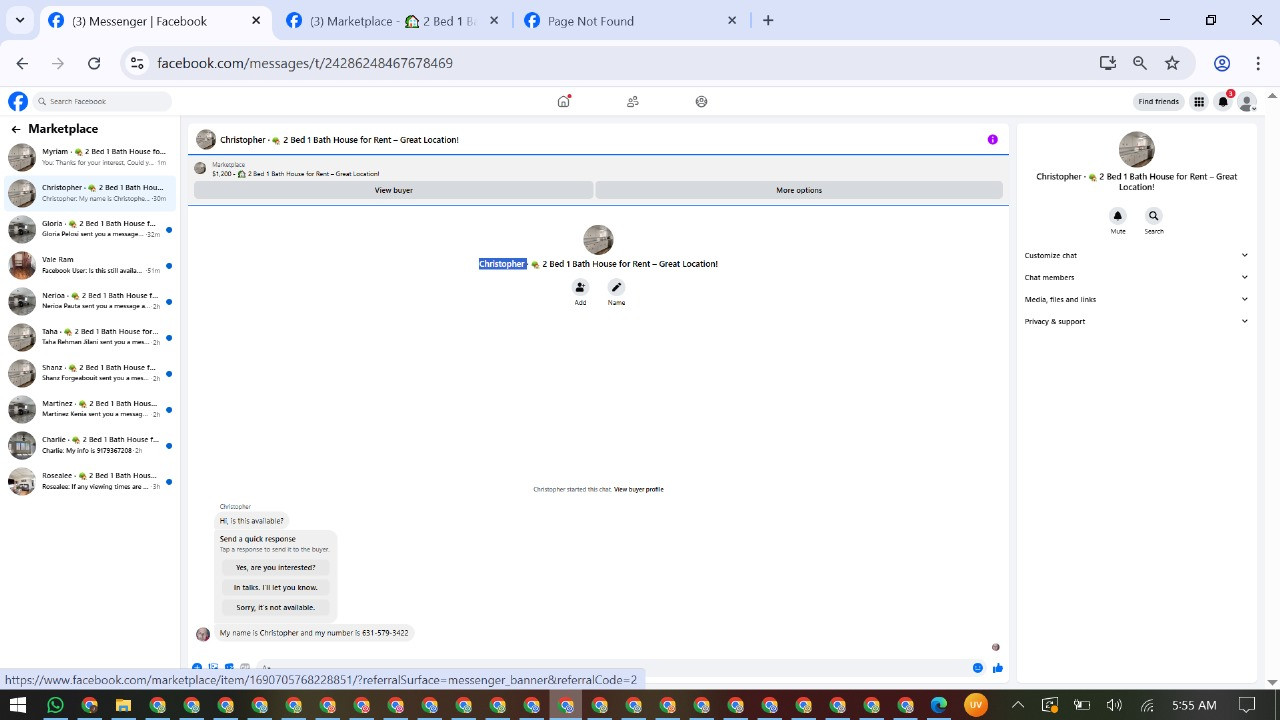1280x720 pixels.
Task: Close the Marketplace browser tab
Action: coord(494,20)
